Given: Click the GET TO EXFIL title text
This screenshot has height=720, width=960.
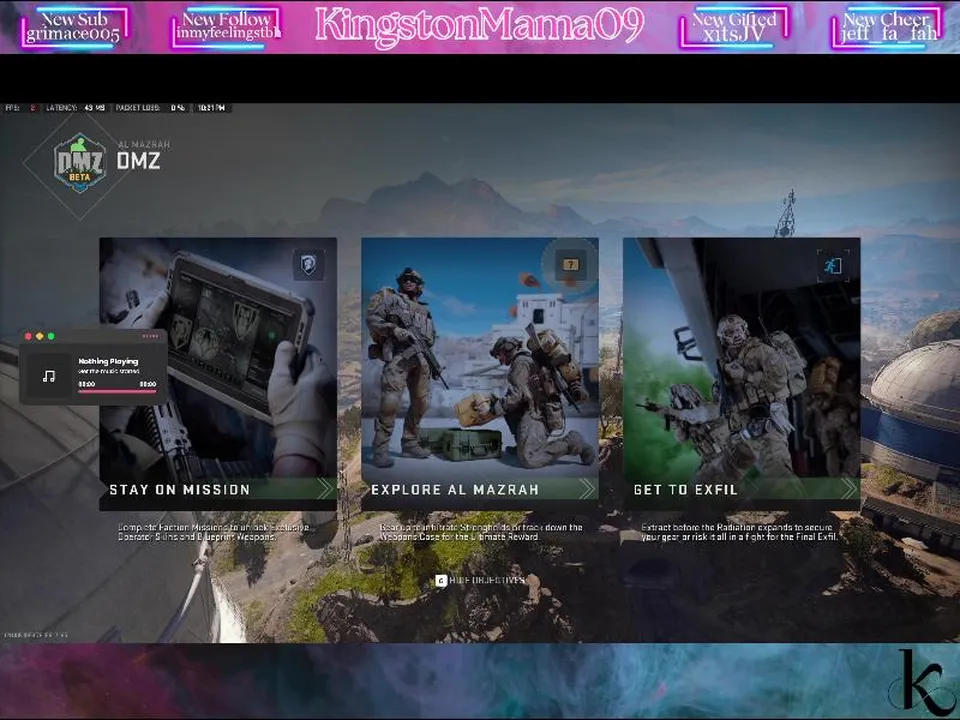Looking at the screenshot, I should pyautogui.click(x=686, y=490).
